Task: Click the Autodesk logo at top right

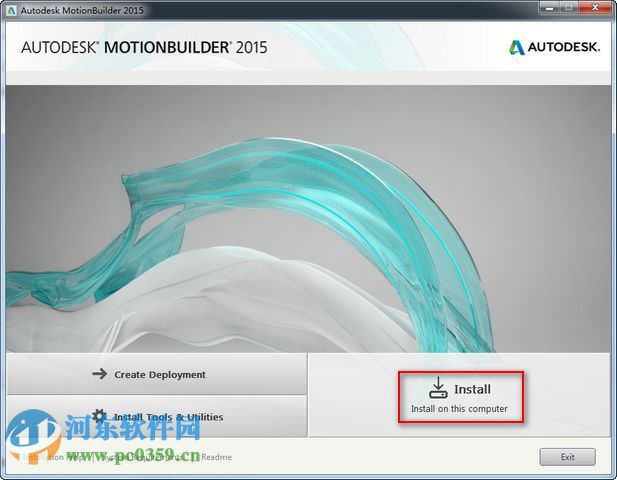Action: tap(554, 47)
